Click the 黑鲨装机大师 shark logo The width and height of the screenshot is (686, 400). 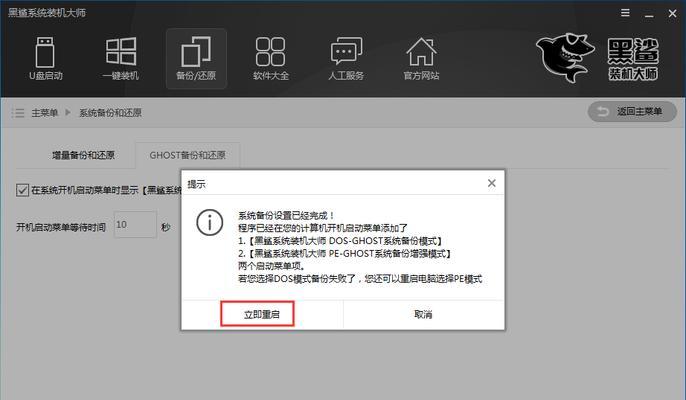pyautogui.click(x=598, y=58)
